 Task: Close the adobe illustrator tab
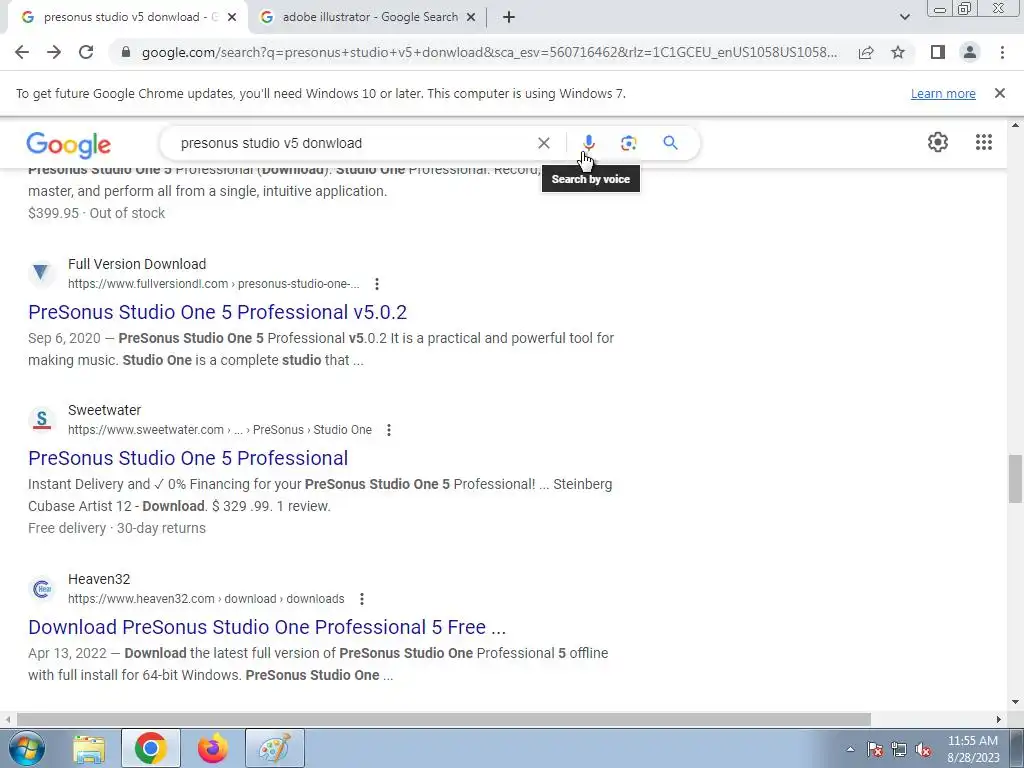click(x=471, y=17)
